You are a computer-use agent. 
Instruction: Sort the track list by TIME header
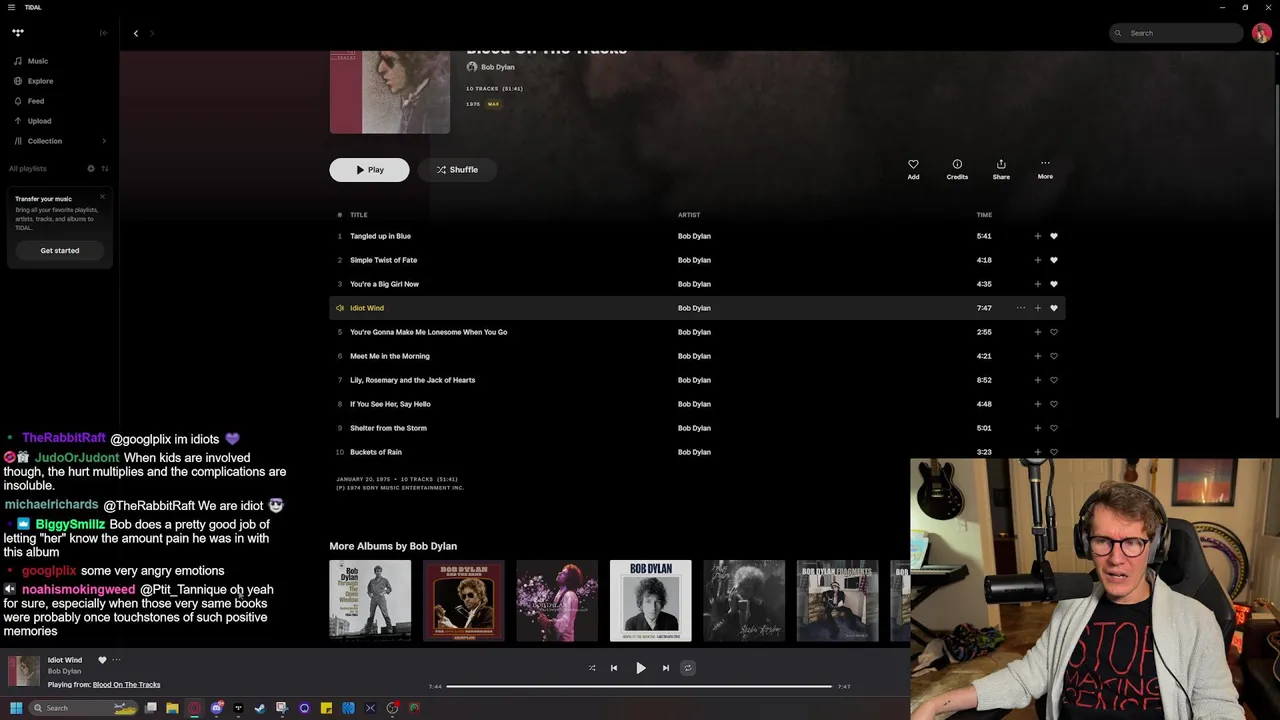[x=984, y=215]
